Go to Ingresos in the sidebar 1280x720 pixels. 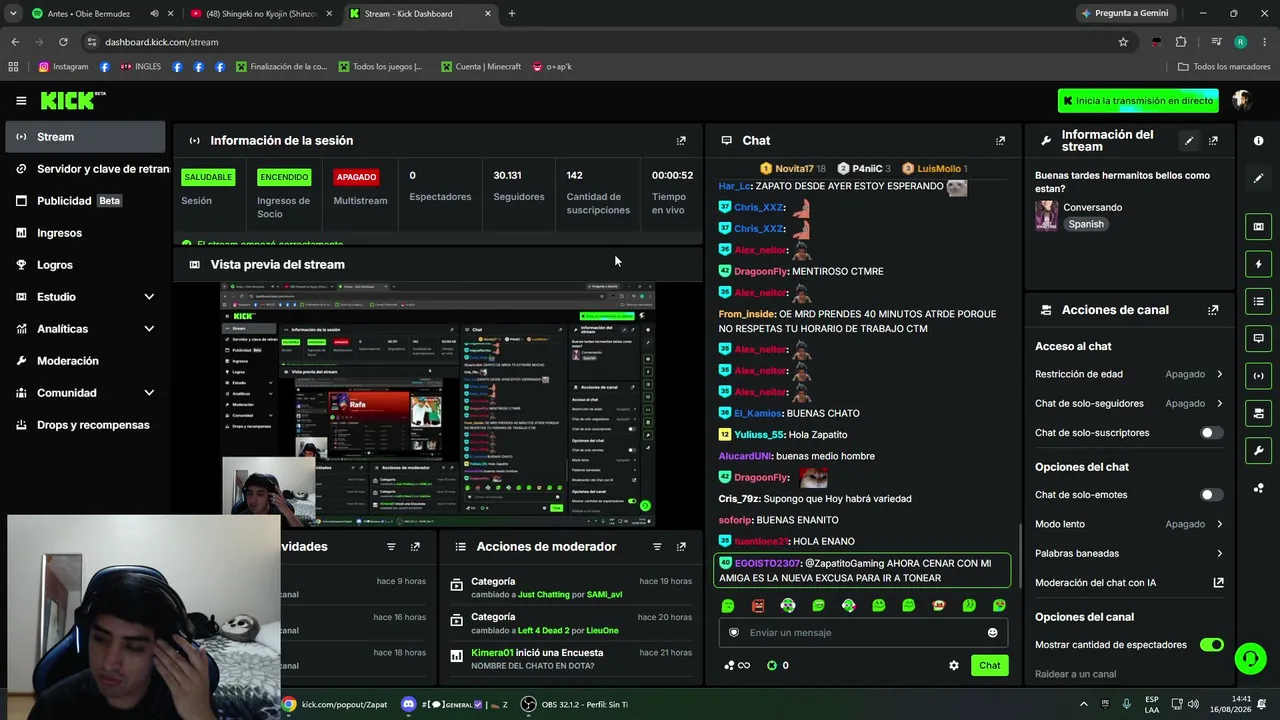point(85,233)
